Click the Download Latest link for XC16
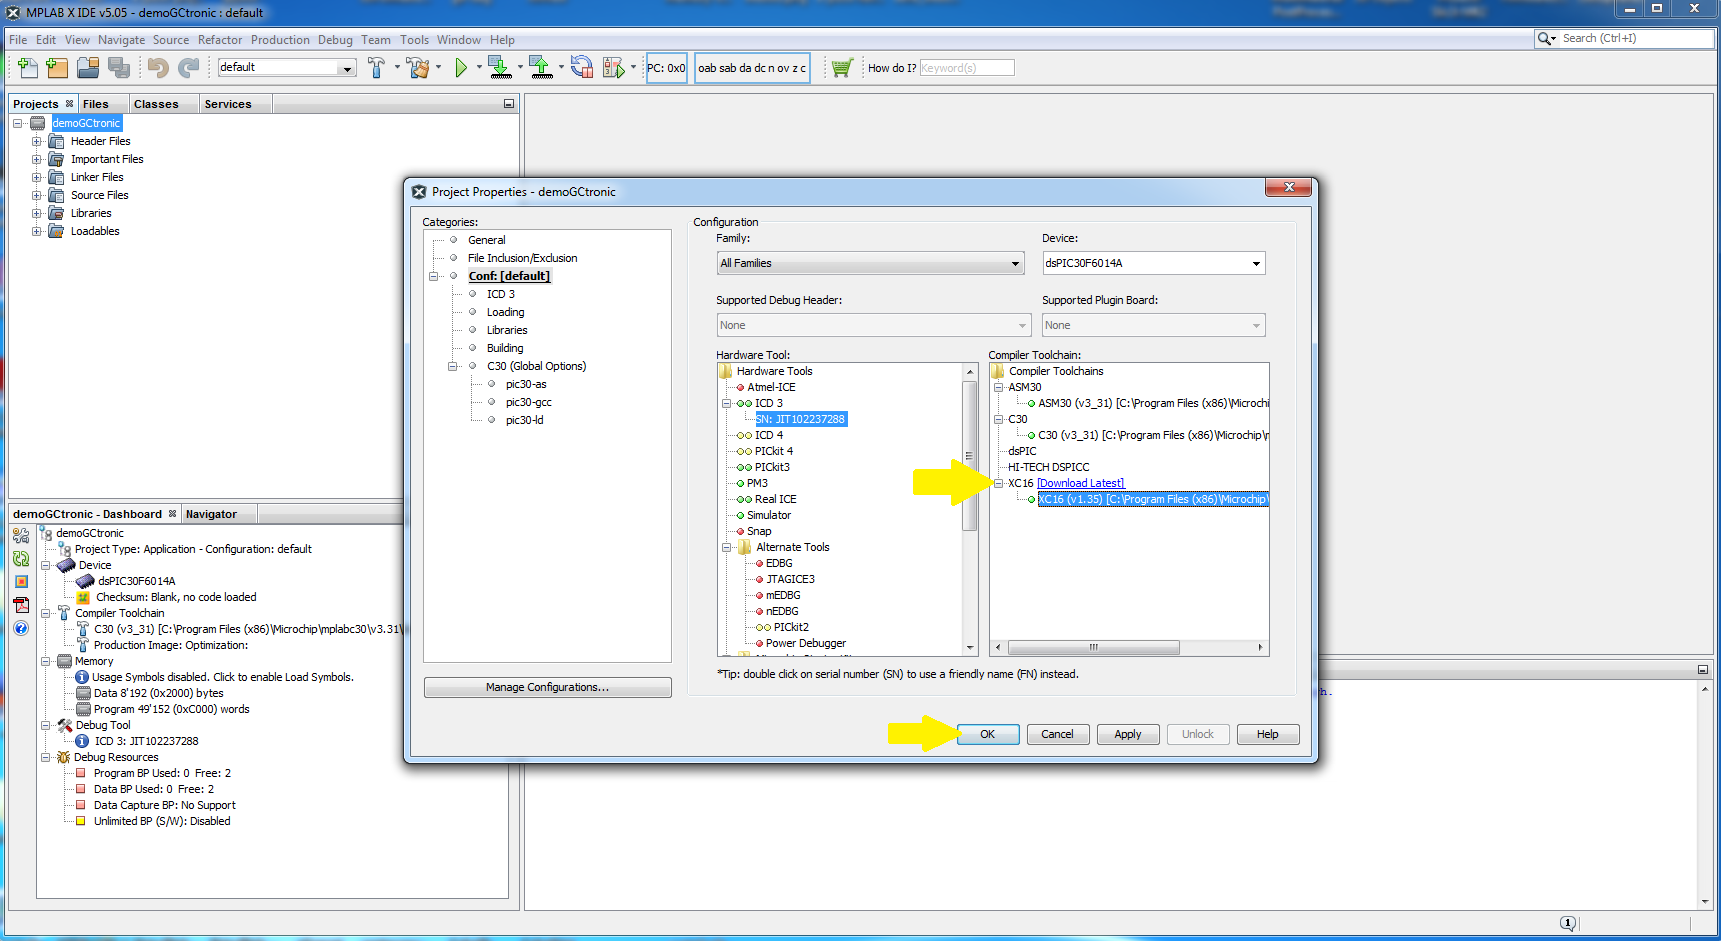This screenshot has height=941, width=1721. pyautogui.click(x=1080, y=484)
